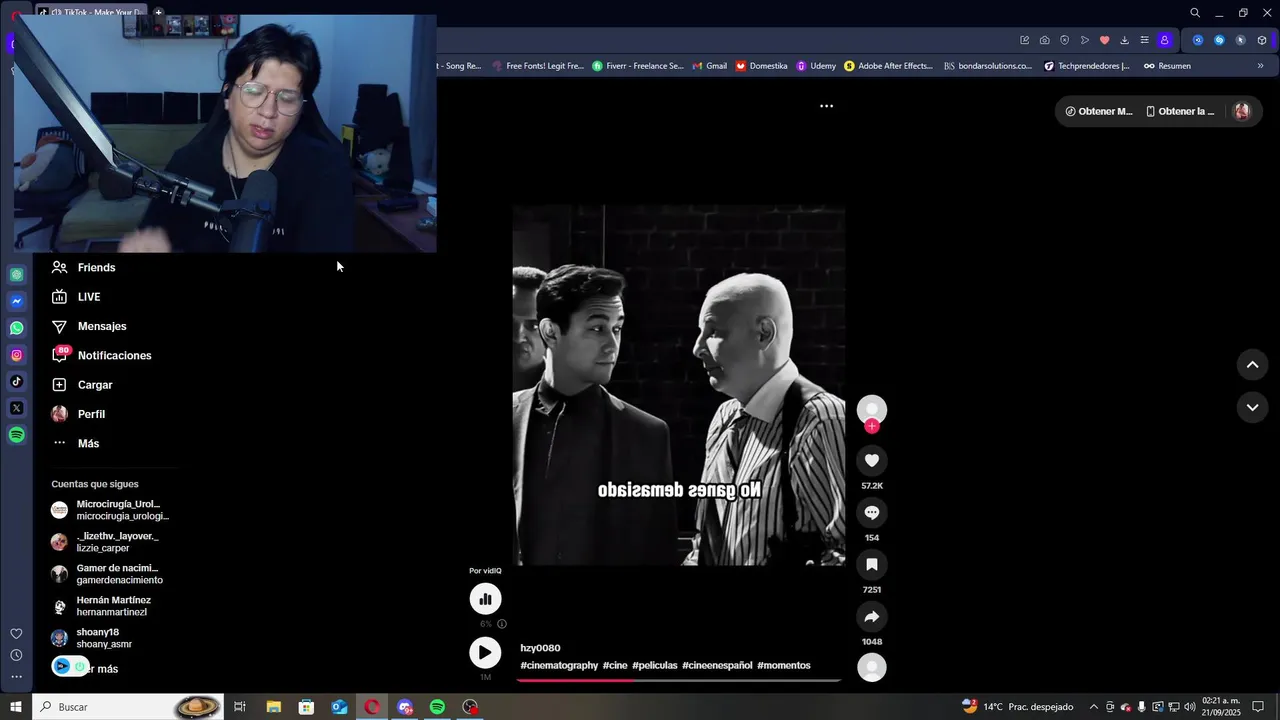Open the Resumen bookmark
Screen dimensions: 1280x720
(1167, 66)
